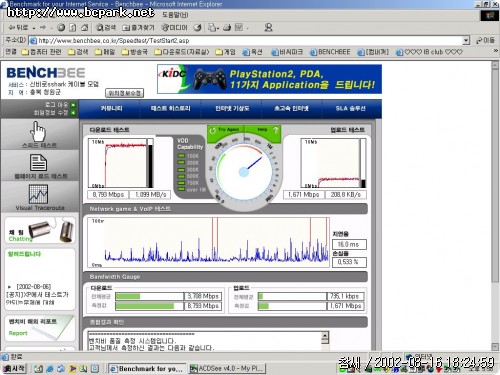Click the 이동 (Go) button
Image resolution: width=500 pixels, height=375 pixels.
(485, 40)
